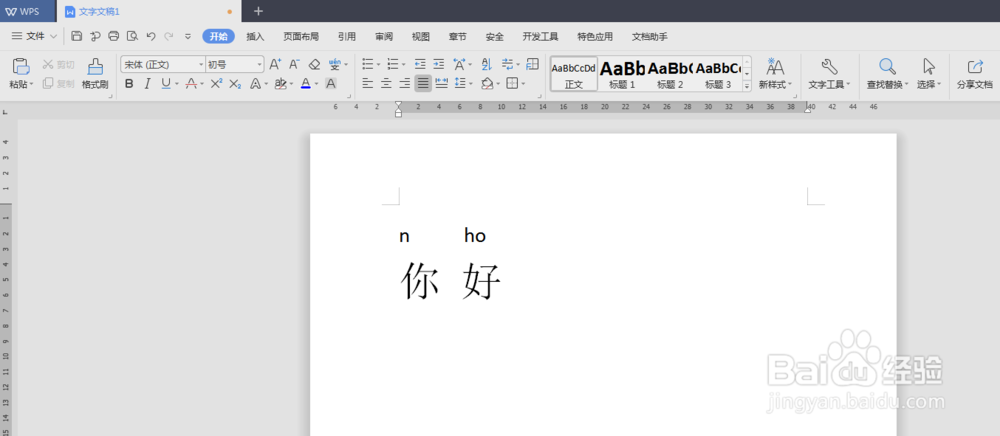Click the Sort A-Z icon
This screenshot has width=1000, height=436.
[487, 64]
